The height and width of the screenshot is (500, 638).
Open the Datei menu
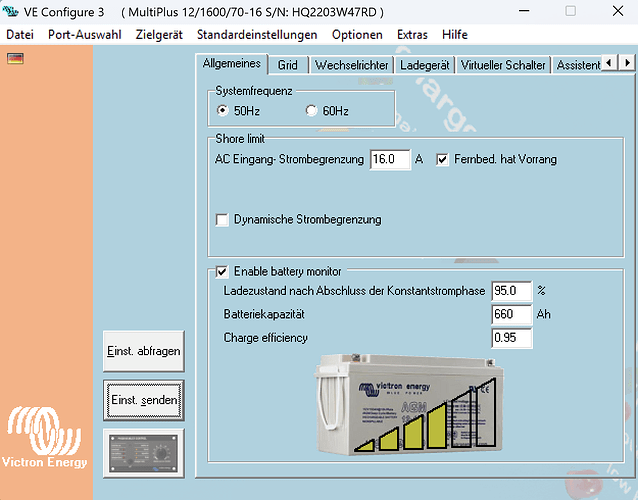click(x=20, y=35)
